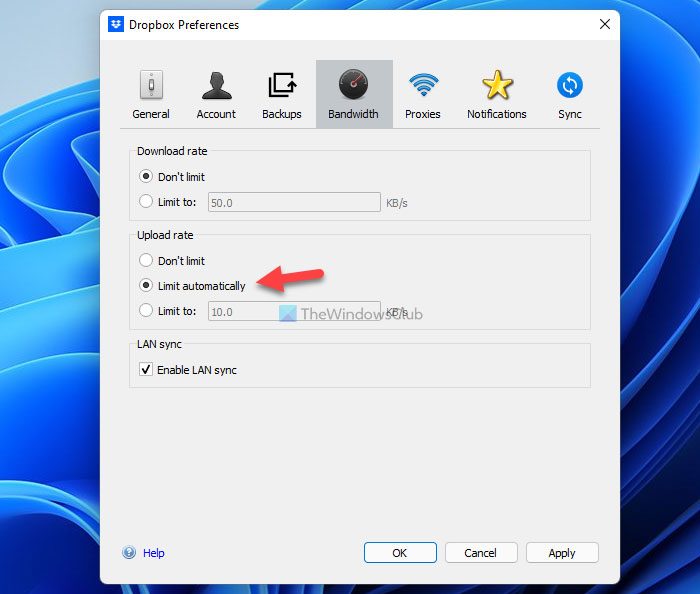The image size is (700, 594).
Task: Click the Apply button
Action: [562, 553]
